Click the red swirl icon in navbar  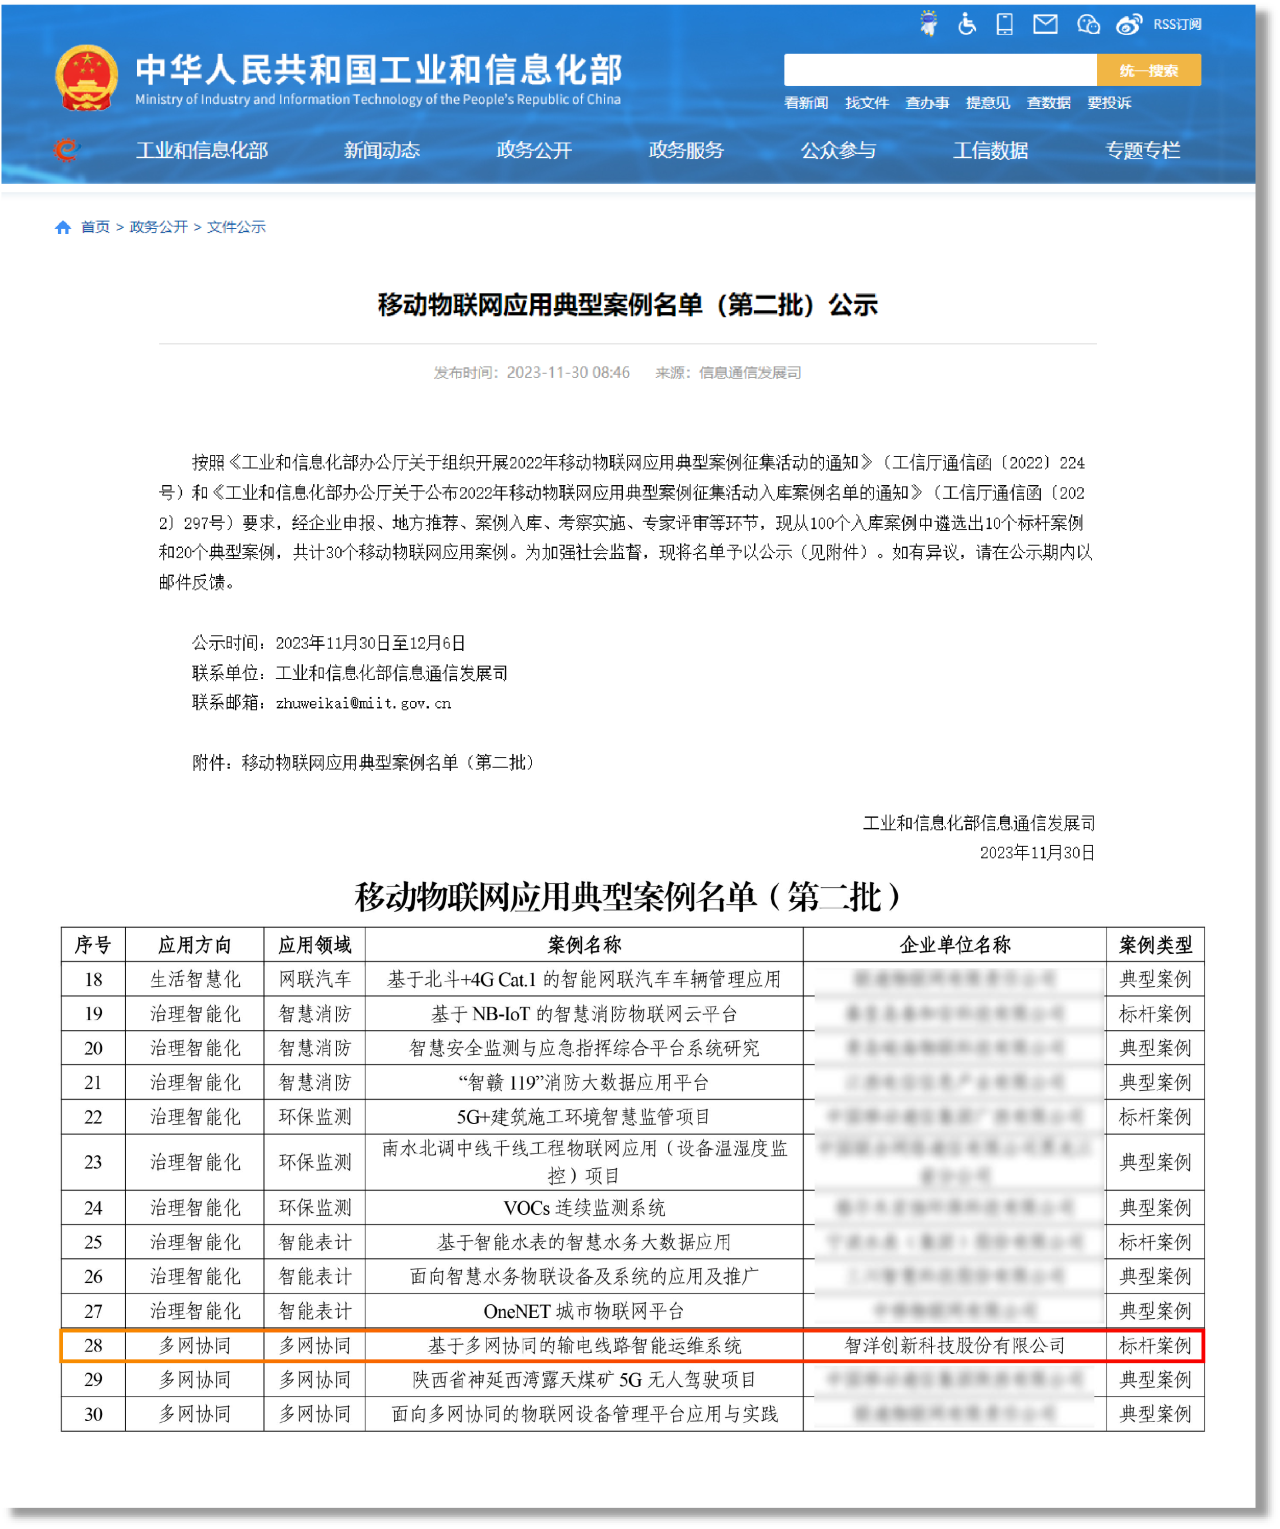(x=66, y=150)
